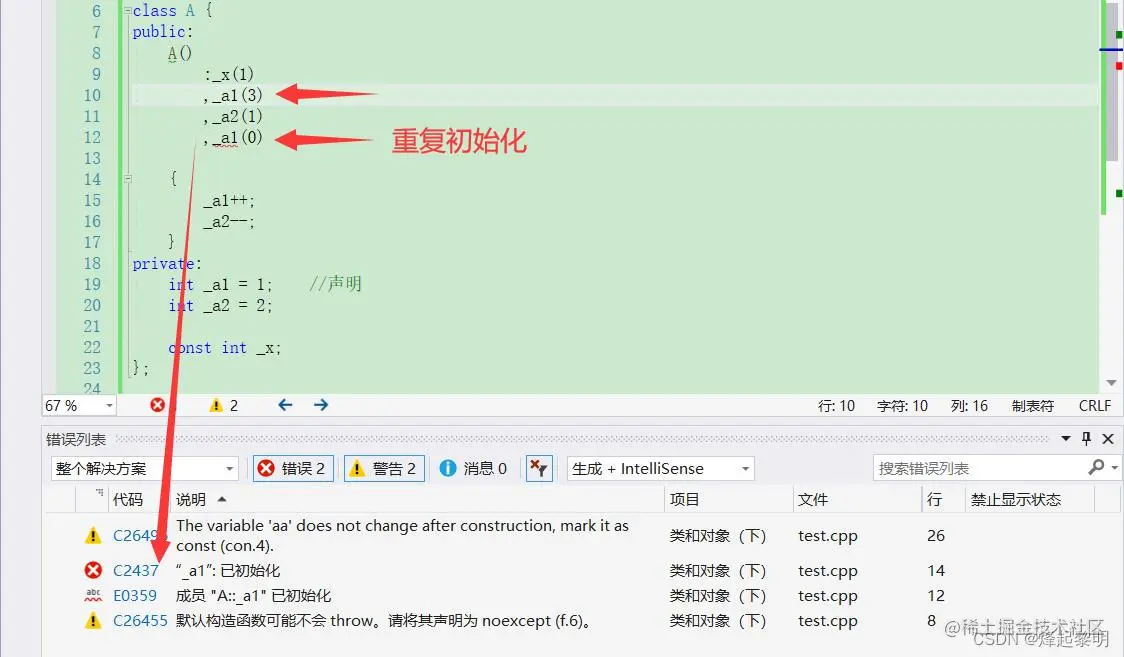
Task: Pin the 错误列表 panel
Action: point(1086,438)
